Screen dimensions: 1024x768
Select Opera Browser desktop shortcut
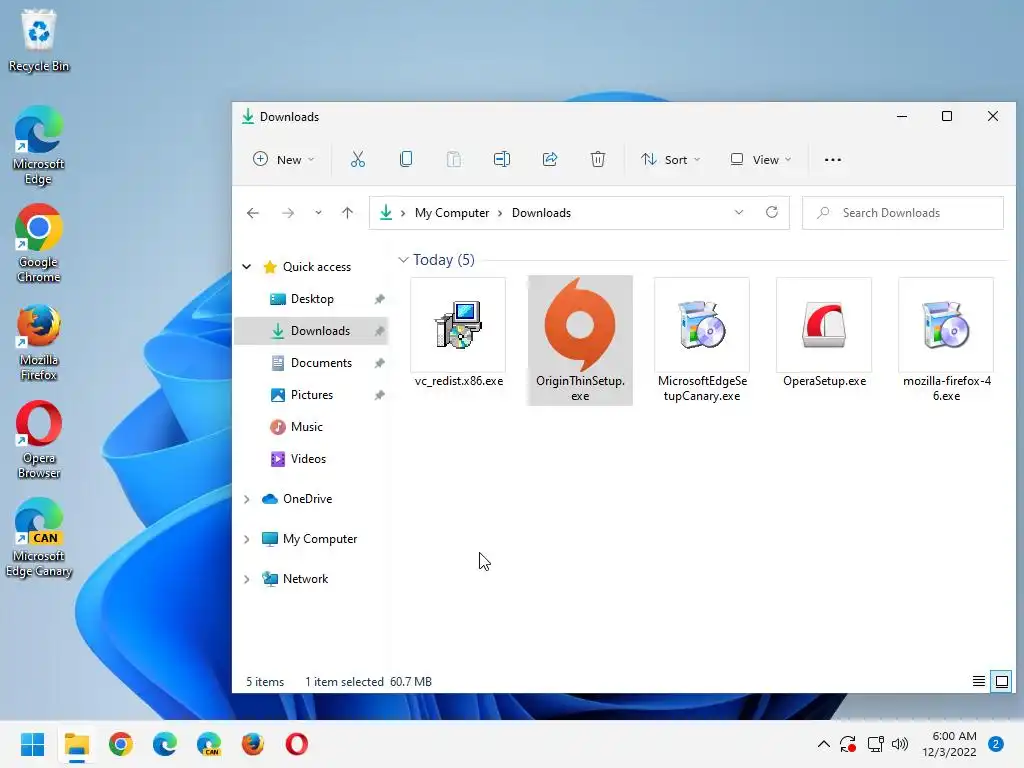click(39, 440)
